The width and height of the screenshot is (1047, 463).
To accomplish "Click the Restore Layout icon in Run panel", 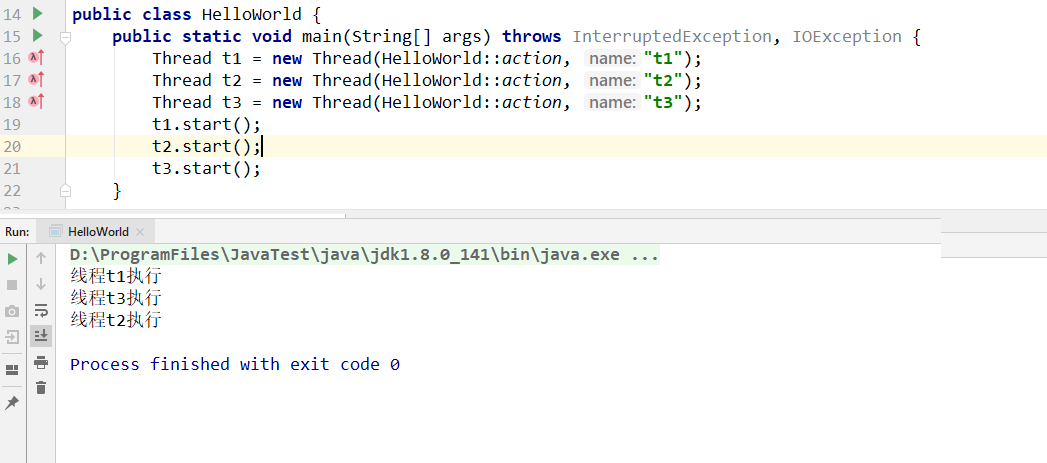I will click(12, 369).
